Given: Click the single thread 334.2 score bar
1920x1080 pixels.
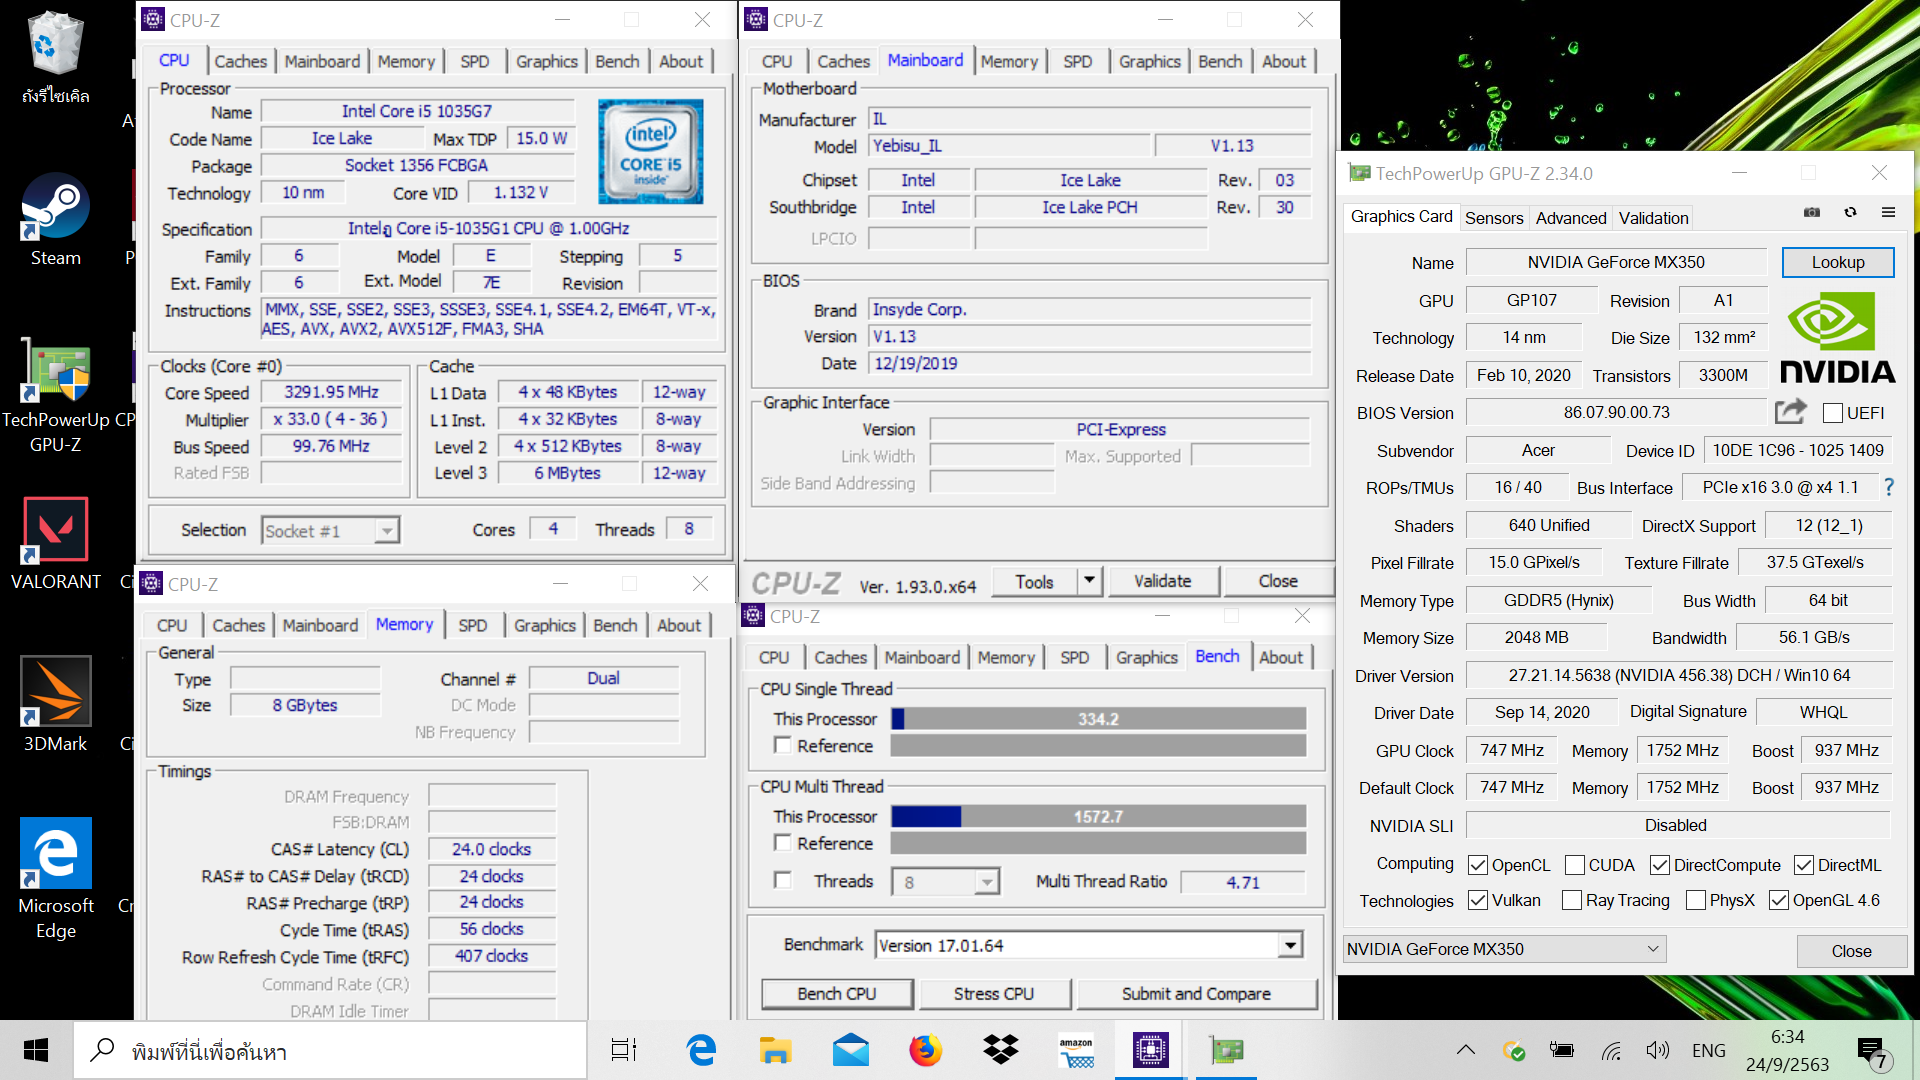Looking at the screenshot, I should click(1098, 719).
